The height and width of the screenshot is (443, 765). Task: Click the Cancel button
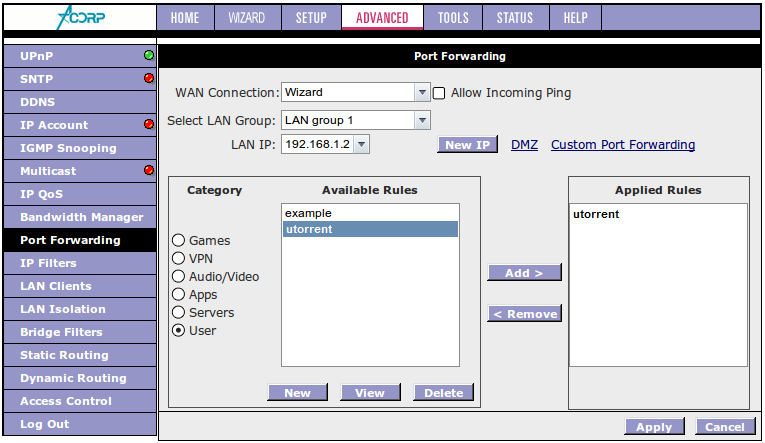tap(725, 427)
